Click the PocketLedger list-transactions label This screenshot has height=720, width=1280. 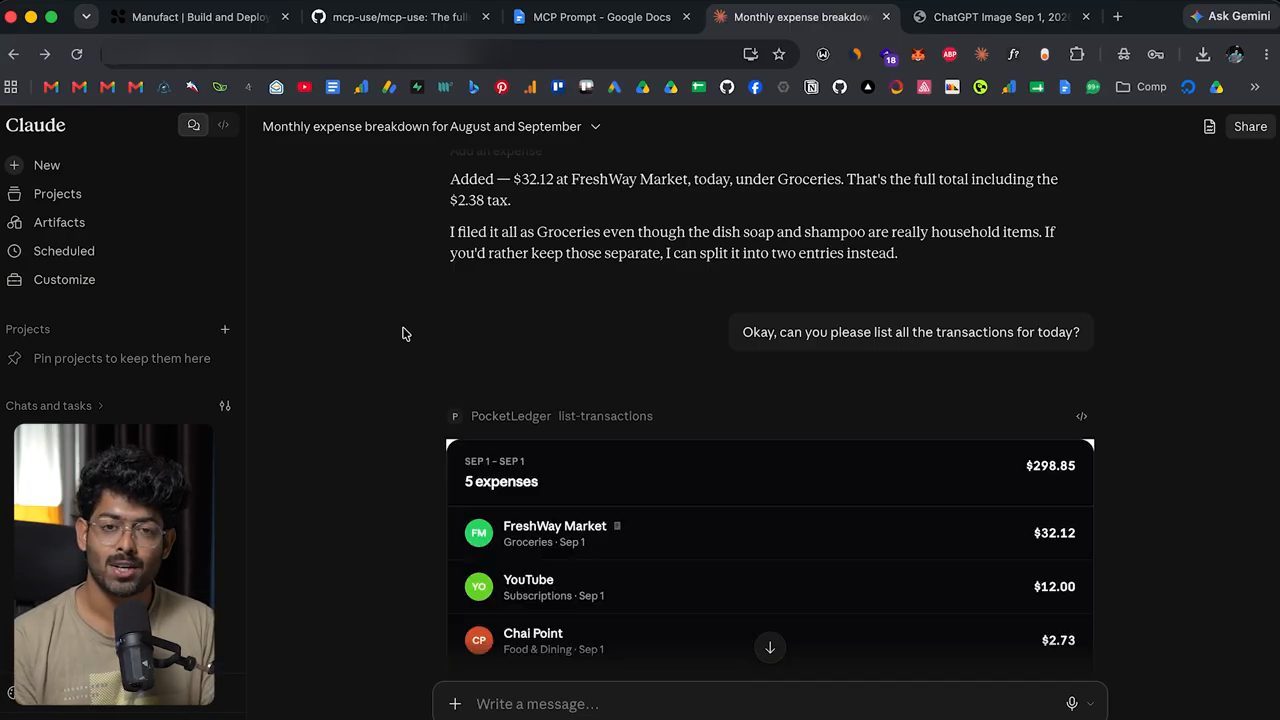point(562,416)
